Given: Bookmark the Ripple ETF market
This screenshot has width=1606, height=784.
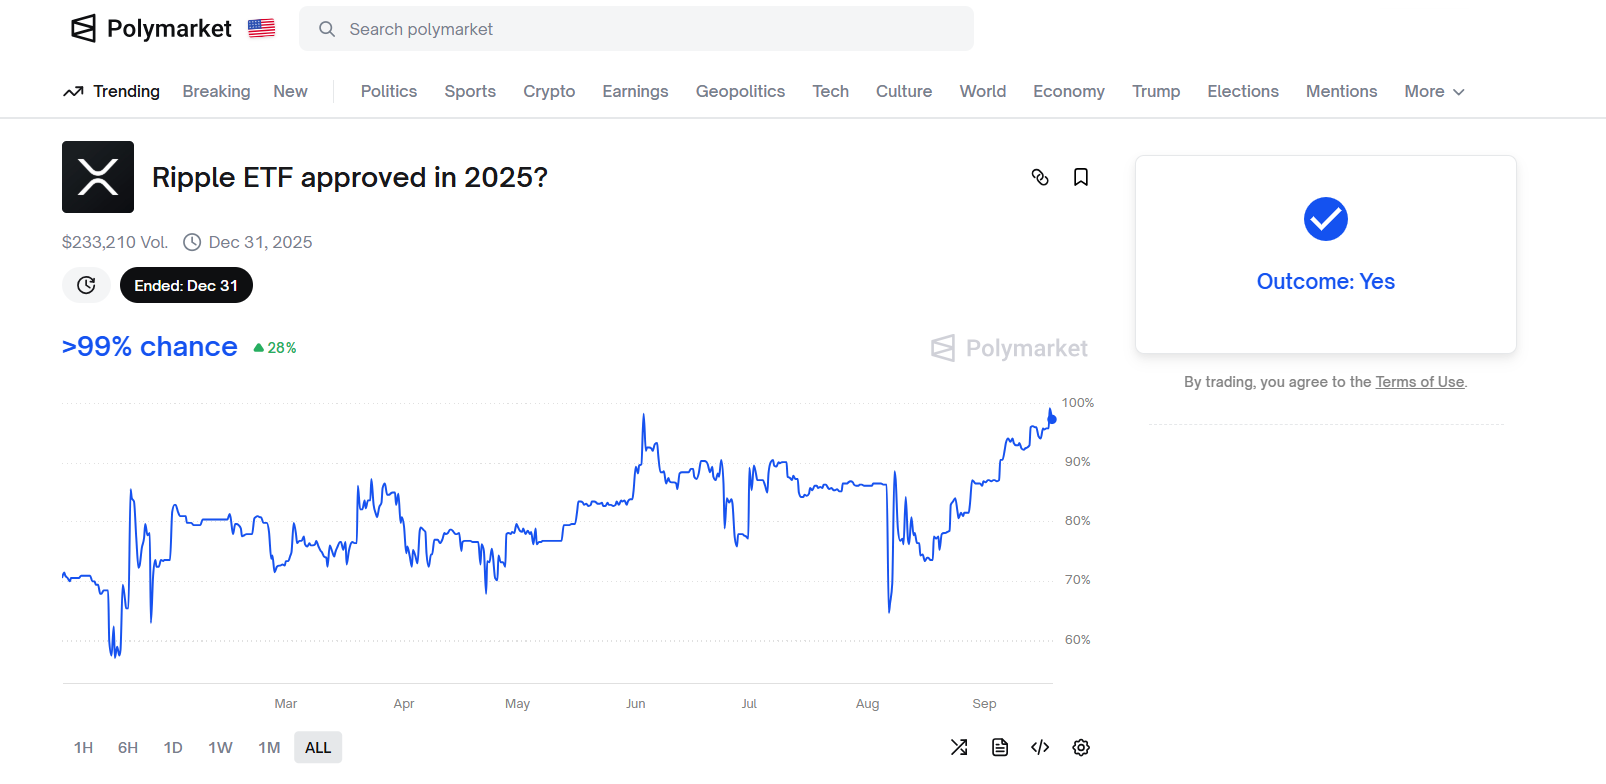Looking at the screenshot, I should coord(1081,177).
